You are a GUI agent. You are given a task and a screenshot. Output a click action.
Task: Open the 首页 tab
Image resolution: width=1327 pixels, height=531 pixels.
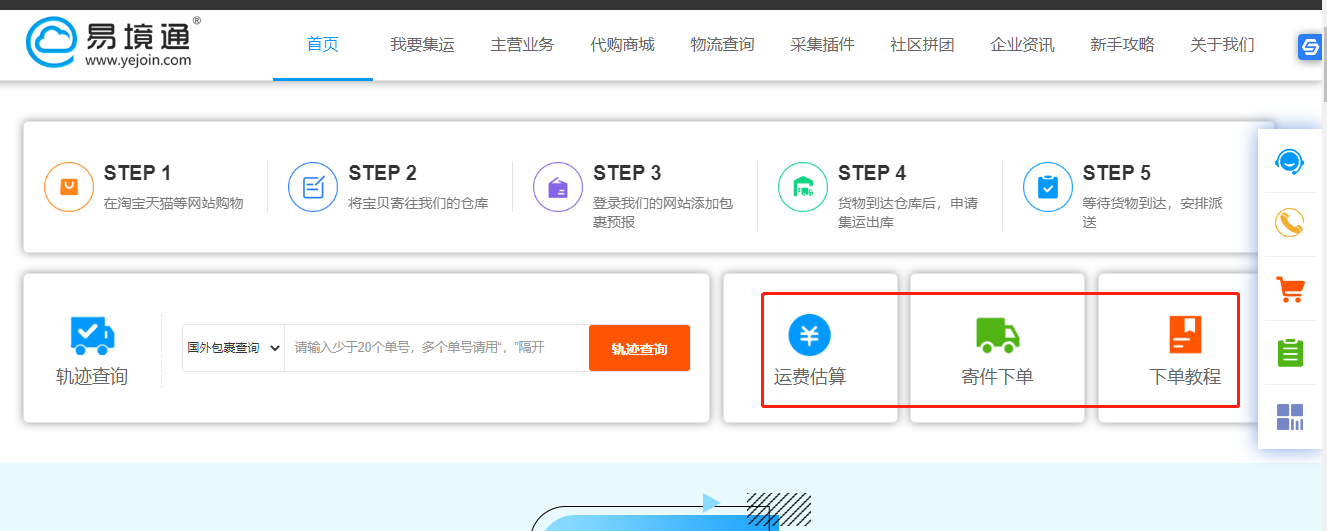click(x=323, y=44)
